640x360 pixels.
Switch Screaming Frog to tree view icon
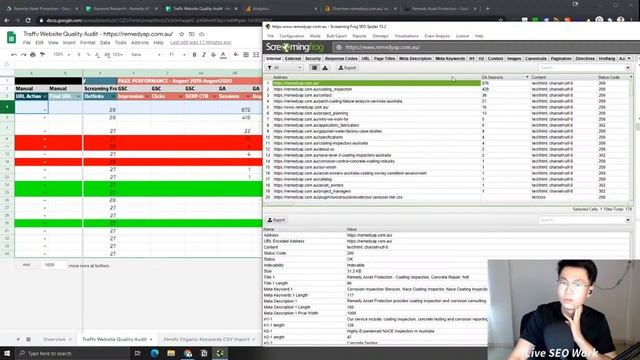[325, 68]
